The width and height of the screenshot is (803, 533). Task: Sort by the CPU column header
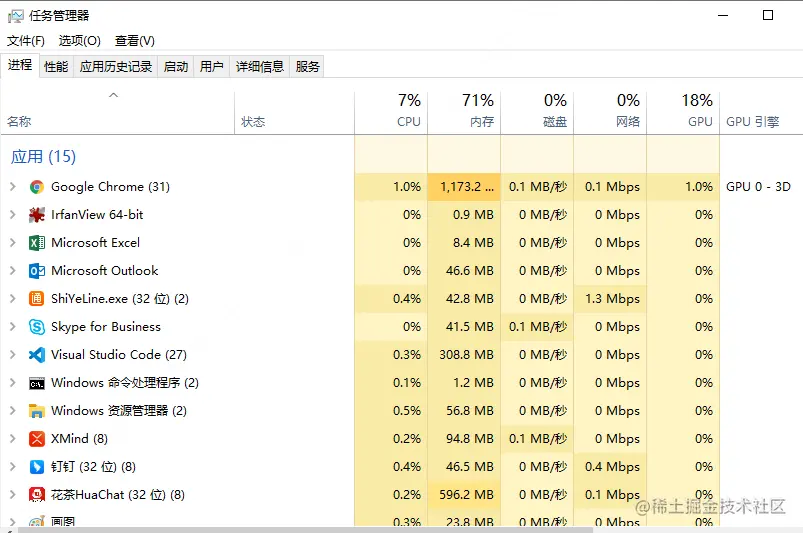click(391, 113)
